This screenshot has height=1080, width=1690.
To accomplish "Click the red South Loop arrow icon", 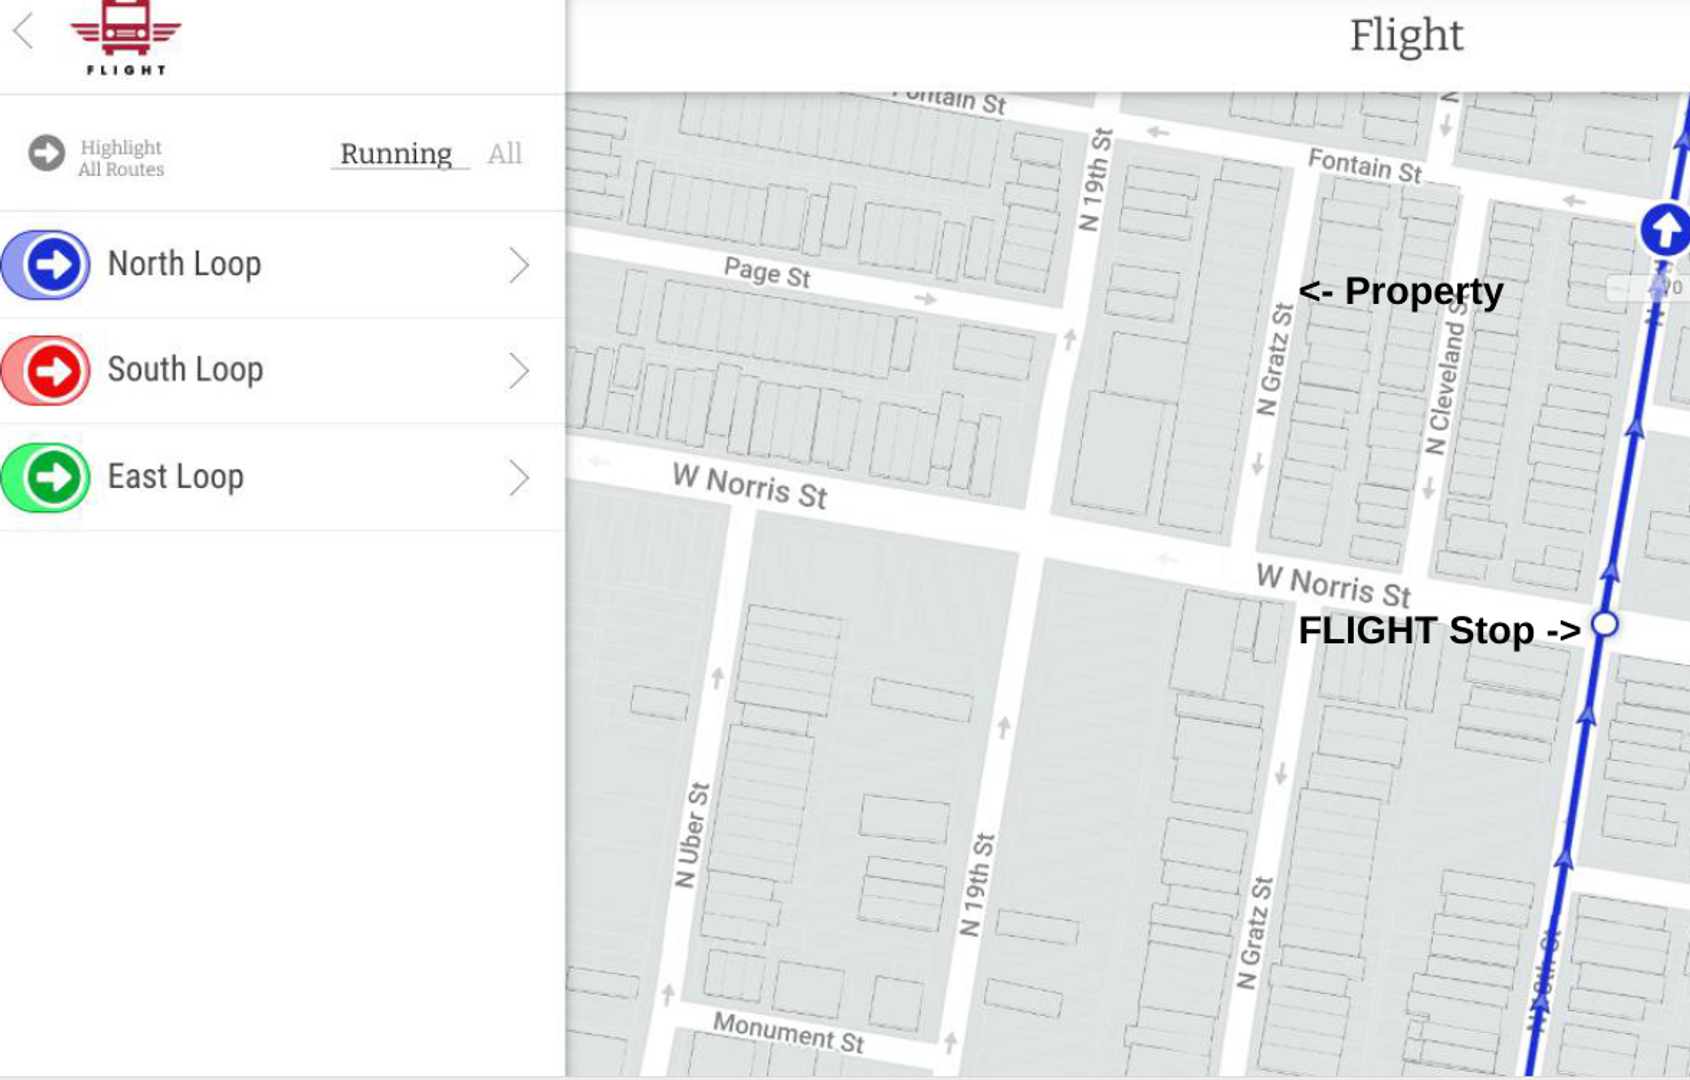I will click(51, 371).
